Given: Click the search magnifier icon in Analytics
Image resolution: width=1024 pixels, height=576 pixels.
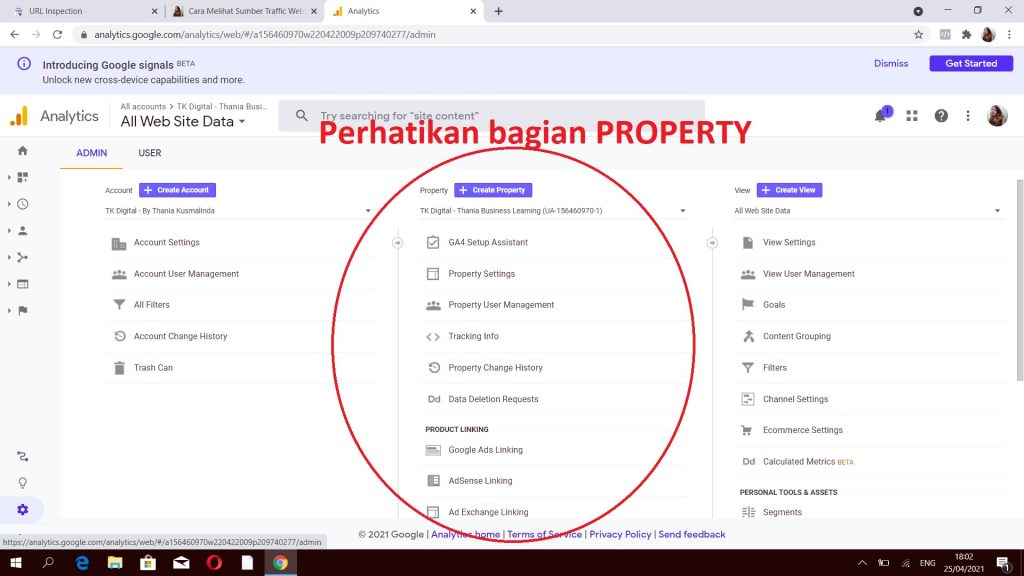Looking at the screenshot, I should click(301, 116).
